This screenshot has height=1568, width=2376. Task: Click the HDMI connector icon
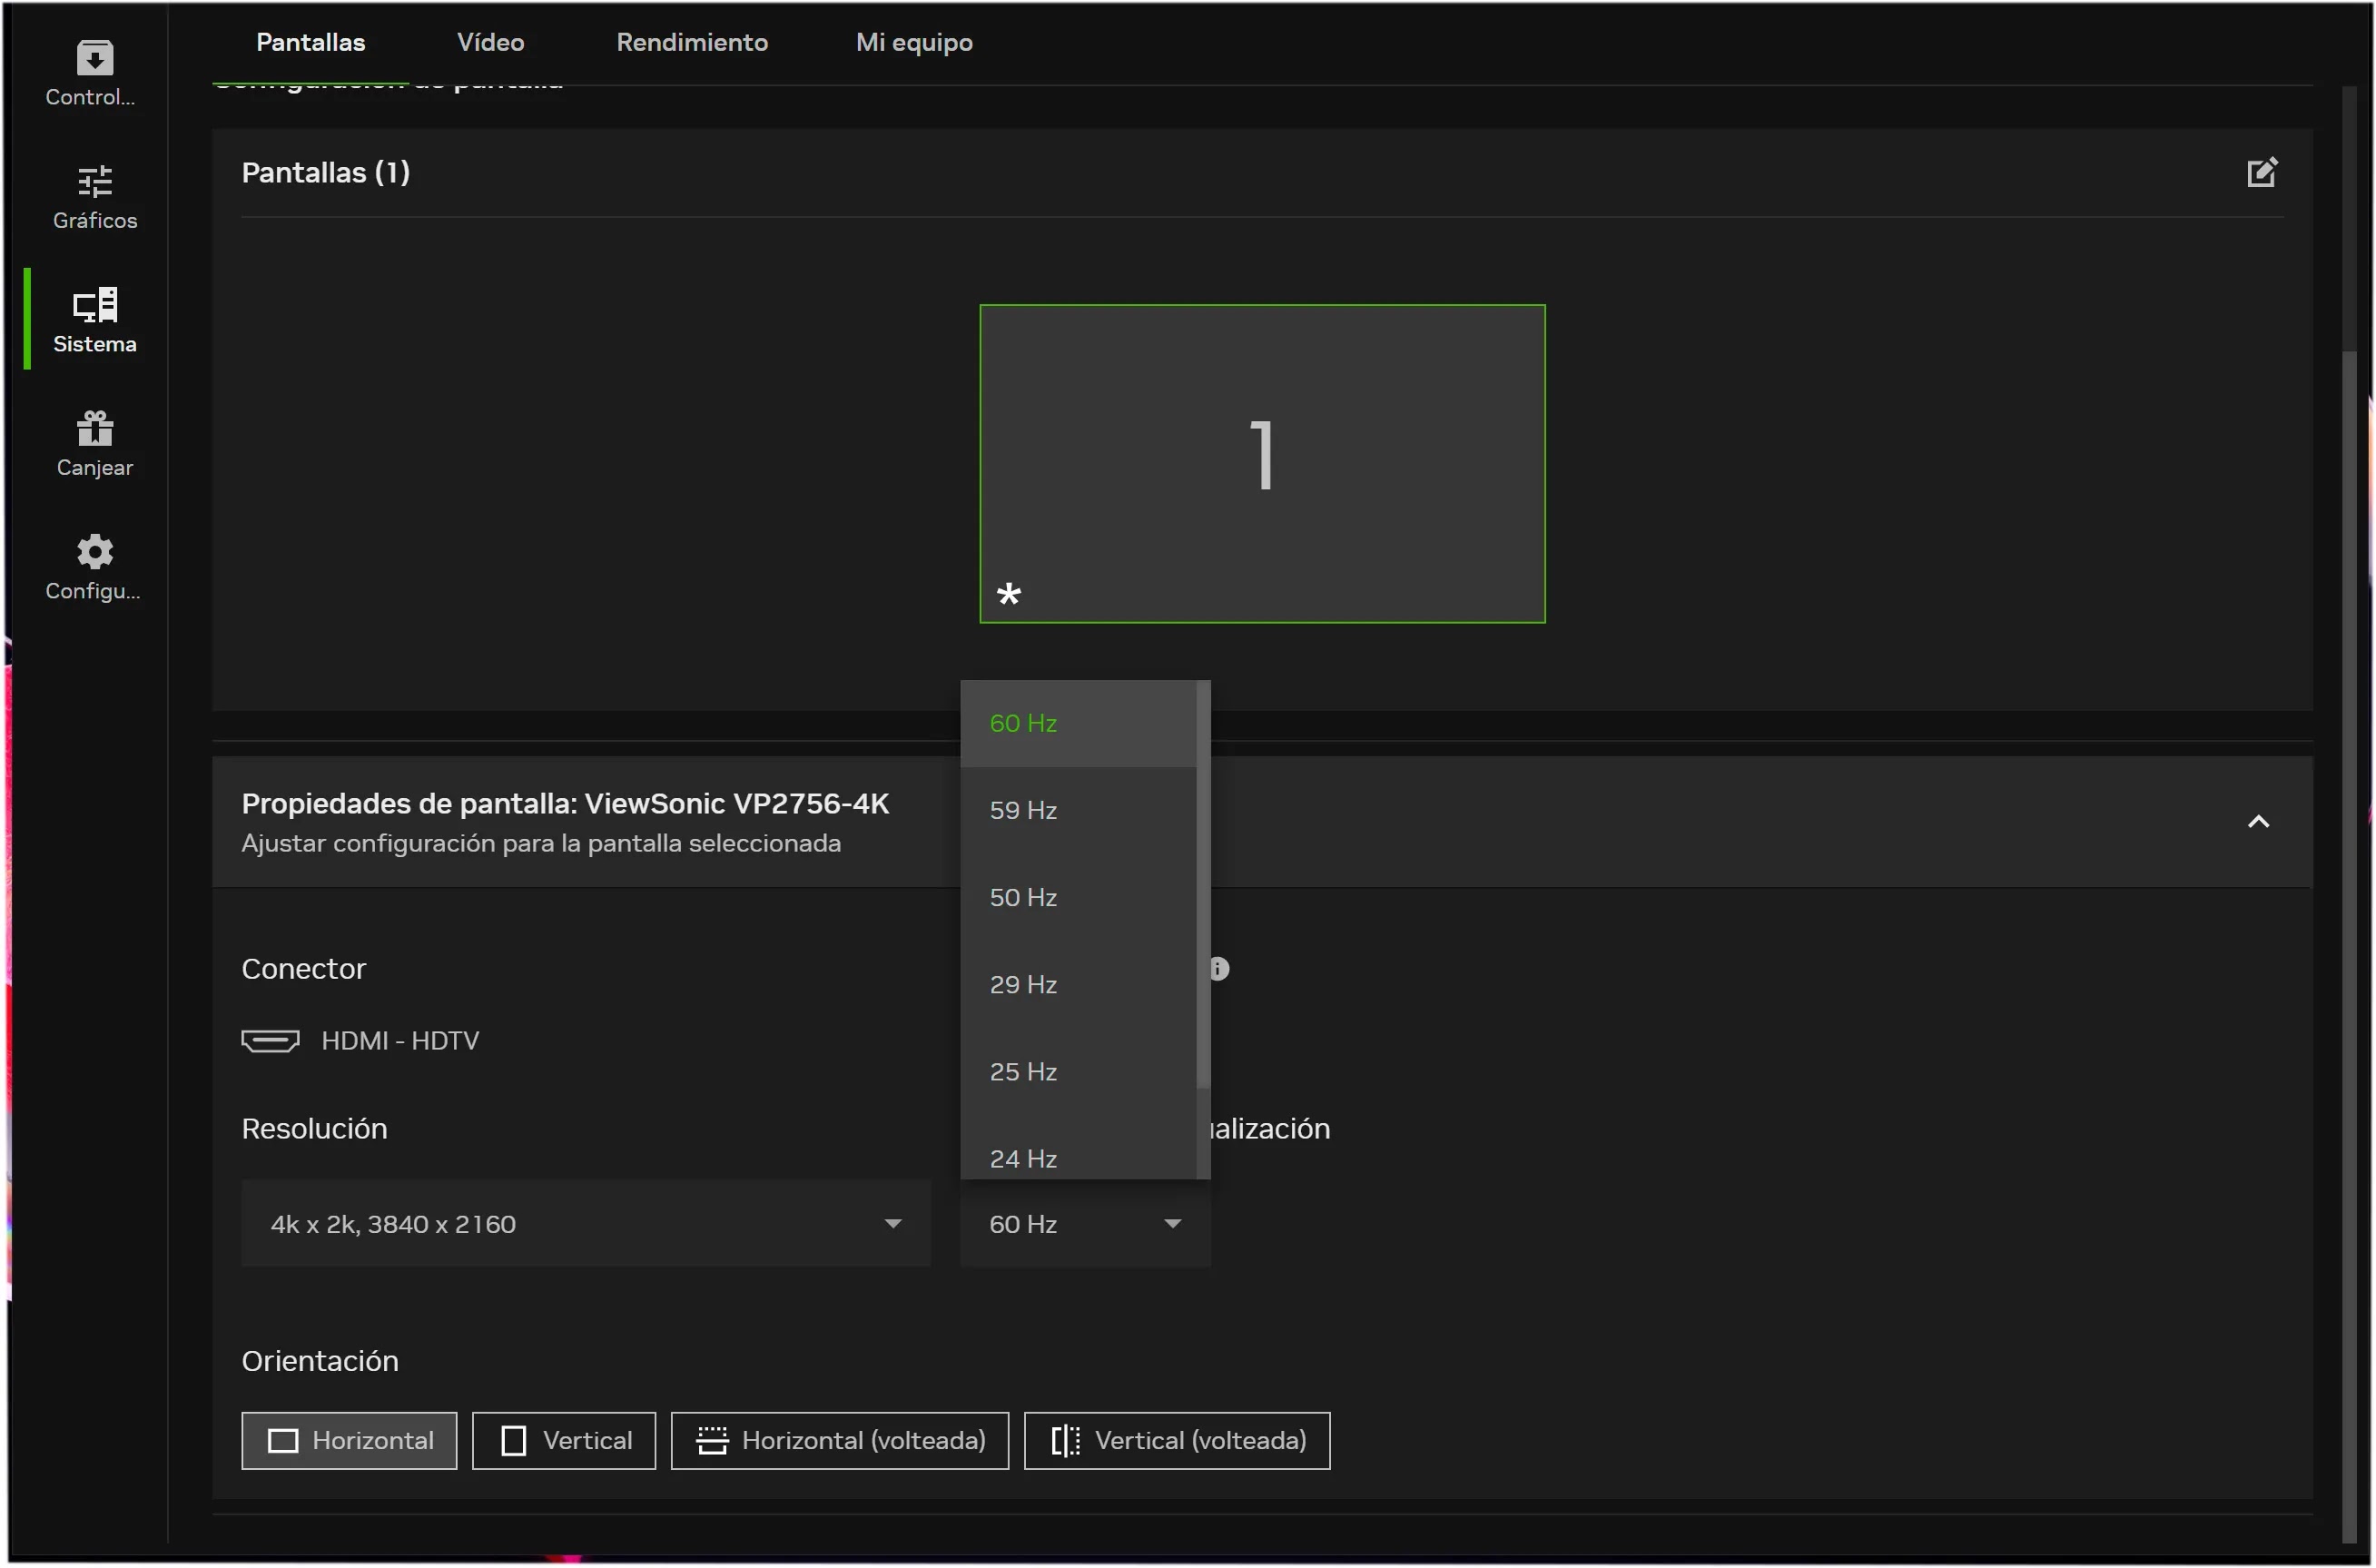[270, 1040]
